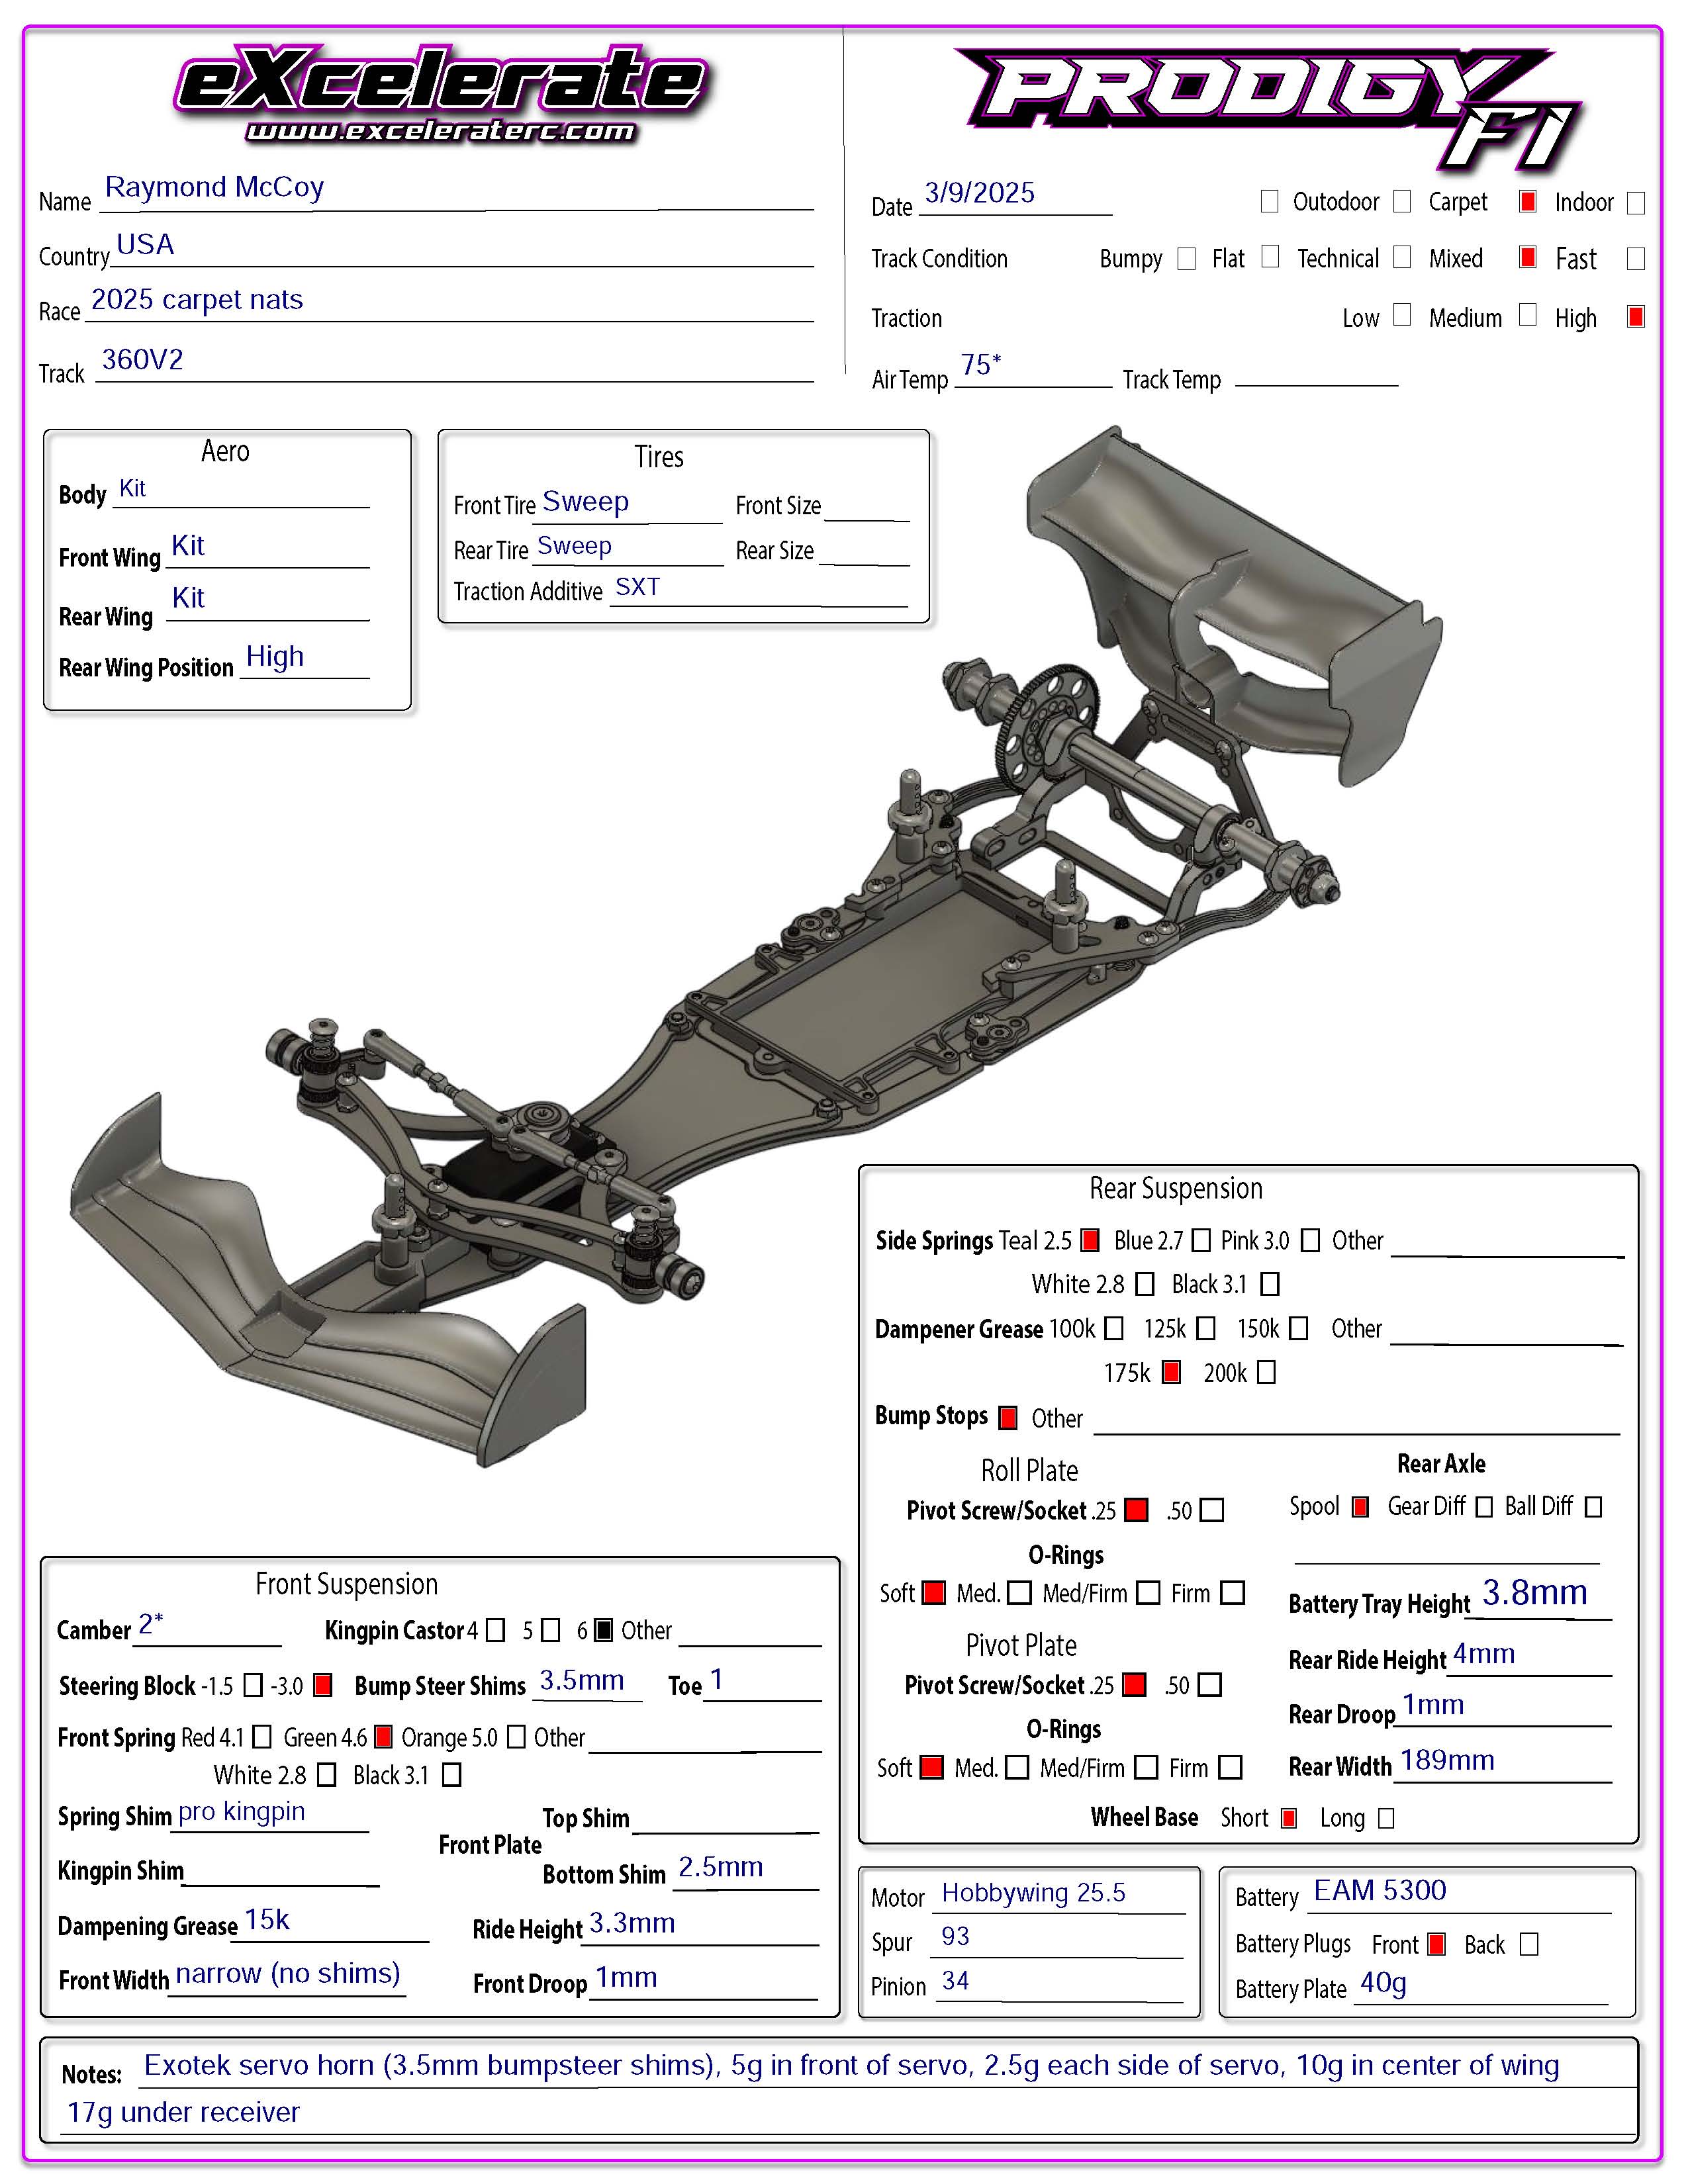Check the Long wheel base box
Image resolution: width=1688 pixels, height=2184 pixels.
click(1386, 1818)
